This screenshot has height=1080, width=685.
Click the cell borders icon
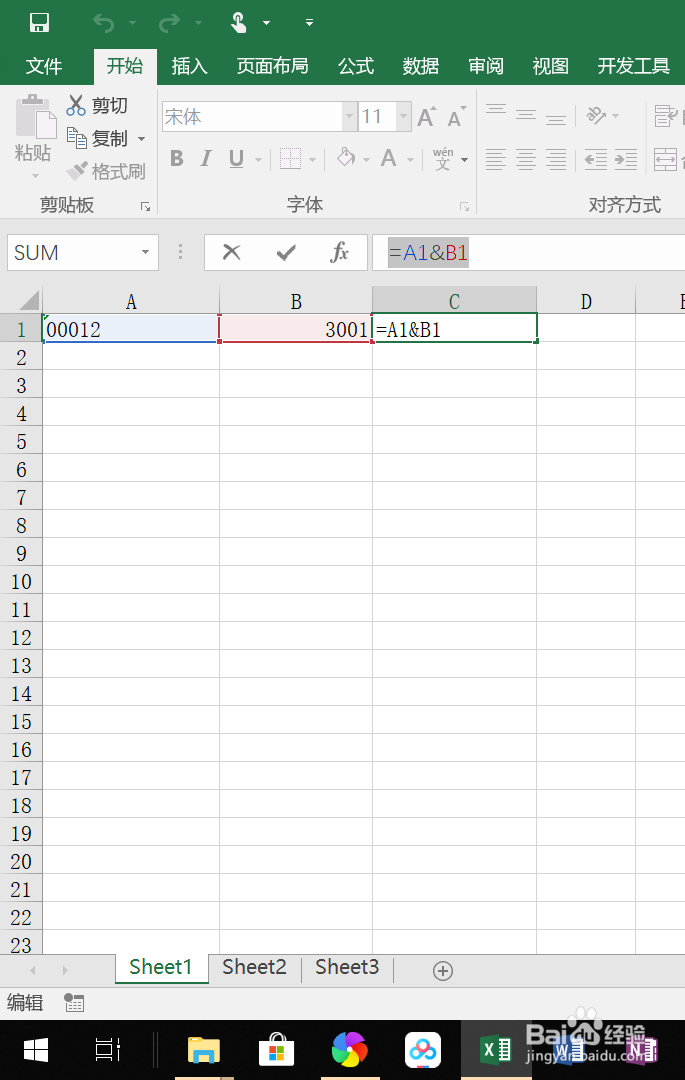tap(291, 159)
